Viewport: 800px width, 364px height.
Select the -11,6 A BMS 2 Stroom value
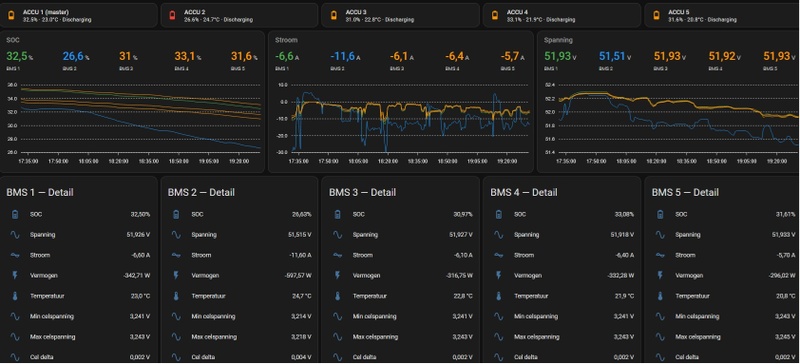click(345, 56)
